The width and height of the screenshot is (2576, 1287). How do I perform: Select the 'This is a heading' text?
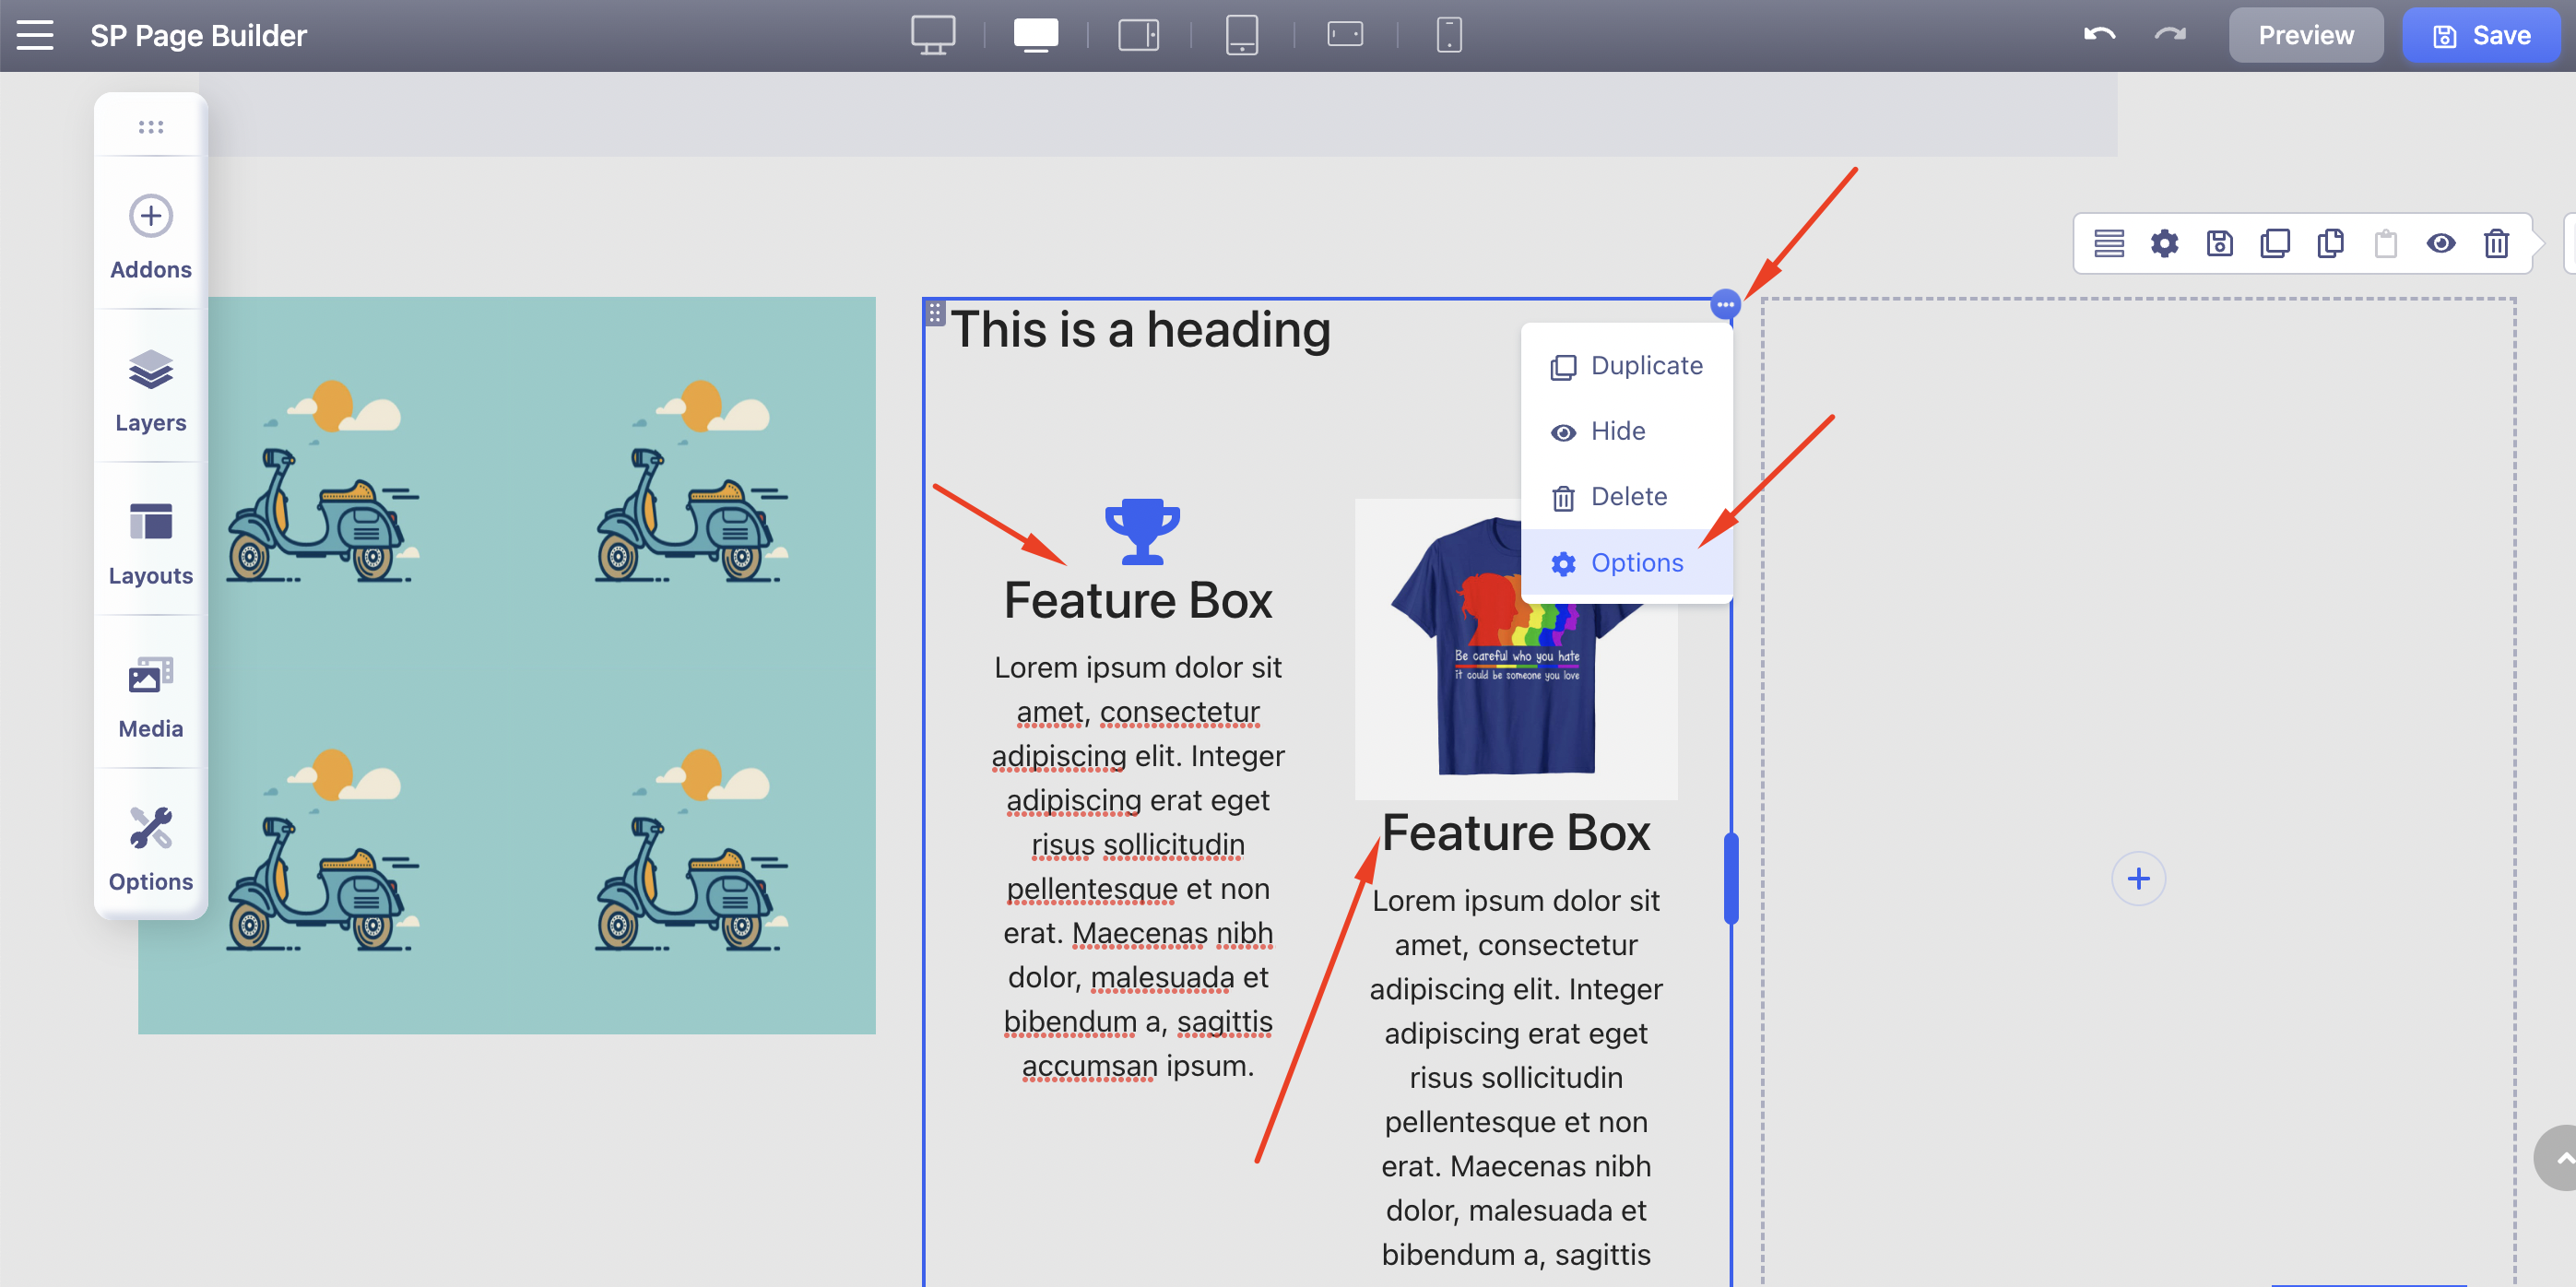click(1140, 329)
